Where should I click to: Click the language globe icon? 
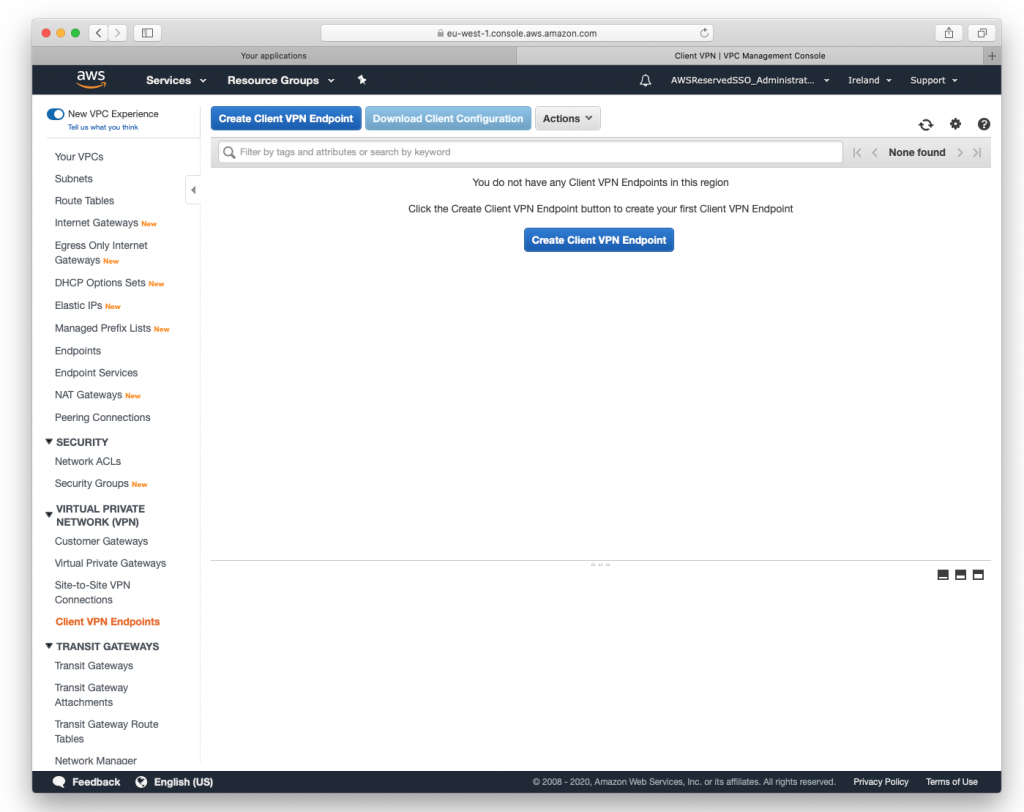pos(141,782)
